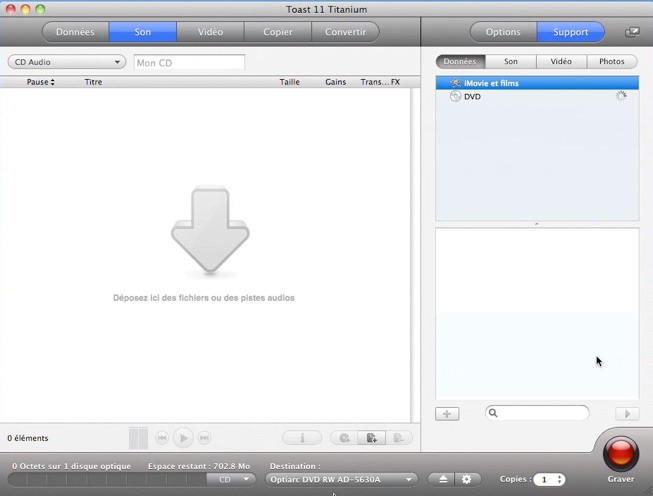This screenshot has width=653, height=496.
Task: Click the media browser pane divider handle
Action: click(537, 224)
